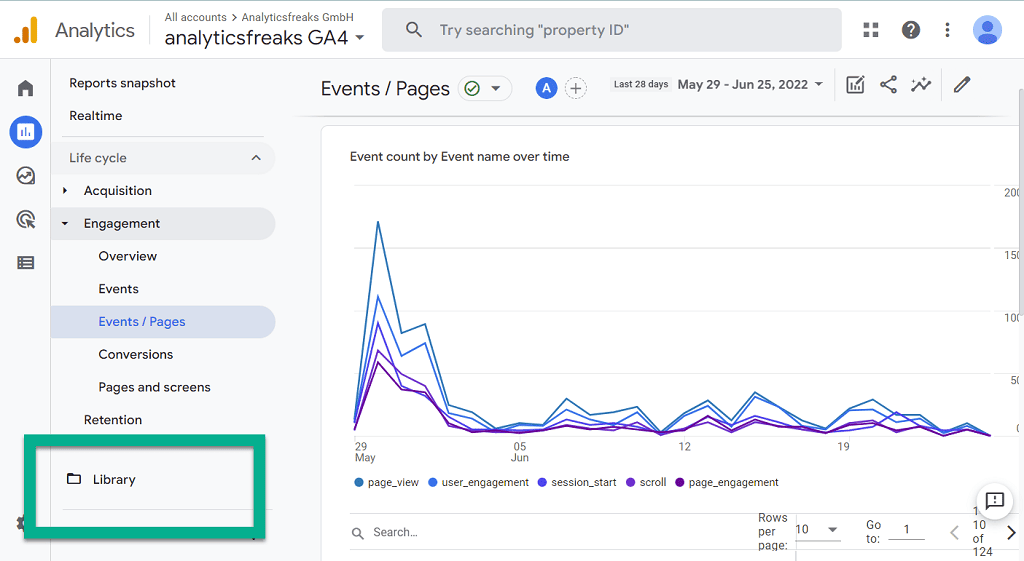Click the Customize report pencil icon
This screenshot has height=561, width=1024.
tap(962, 85)
